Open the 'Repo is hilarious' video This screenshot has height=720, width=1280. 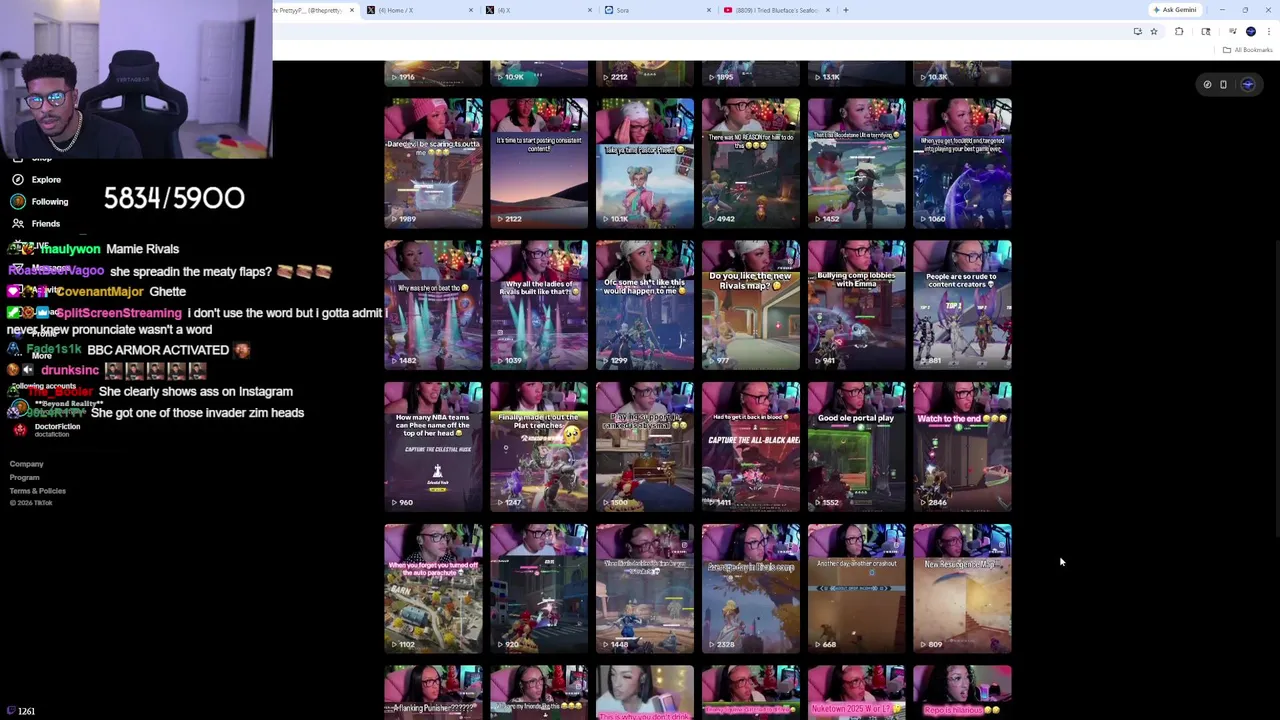point(962,692)
